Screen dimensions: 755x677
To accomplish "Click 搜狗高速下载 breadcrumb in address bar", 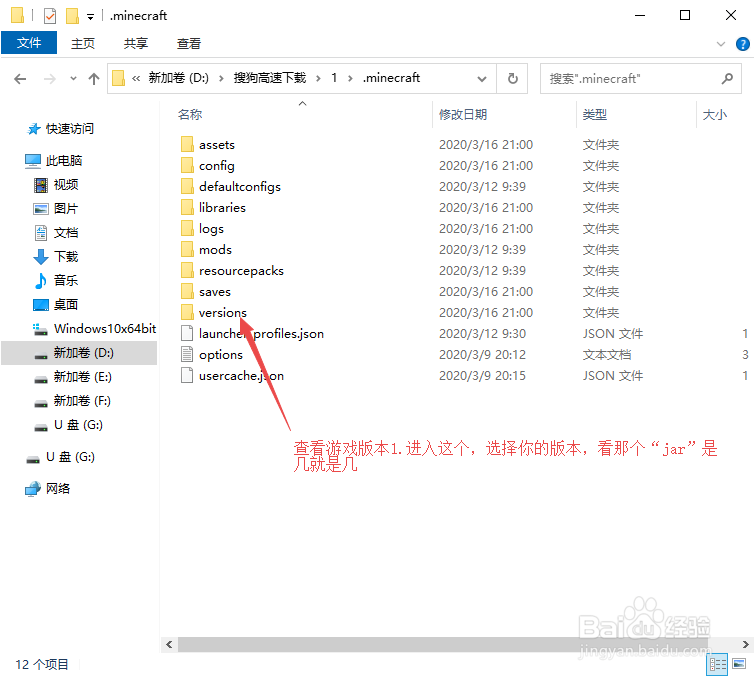I will coord(270,78).
